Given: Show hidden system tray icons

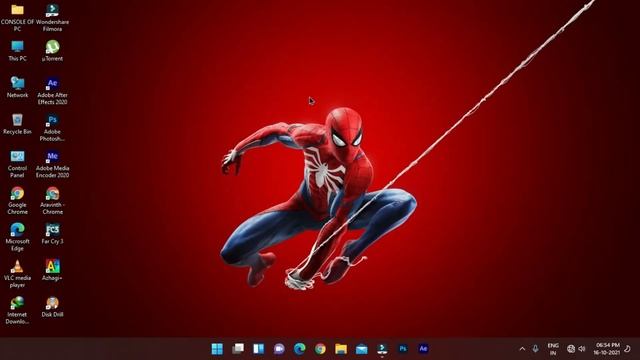Looking at the screenshot, I should (522, 349).
